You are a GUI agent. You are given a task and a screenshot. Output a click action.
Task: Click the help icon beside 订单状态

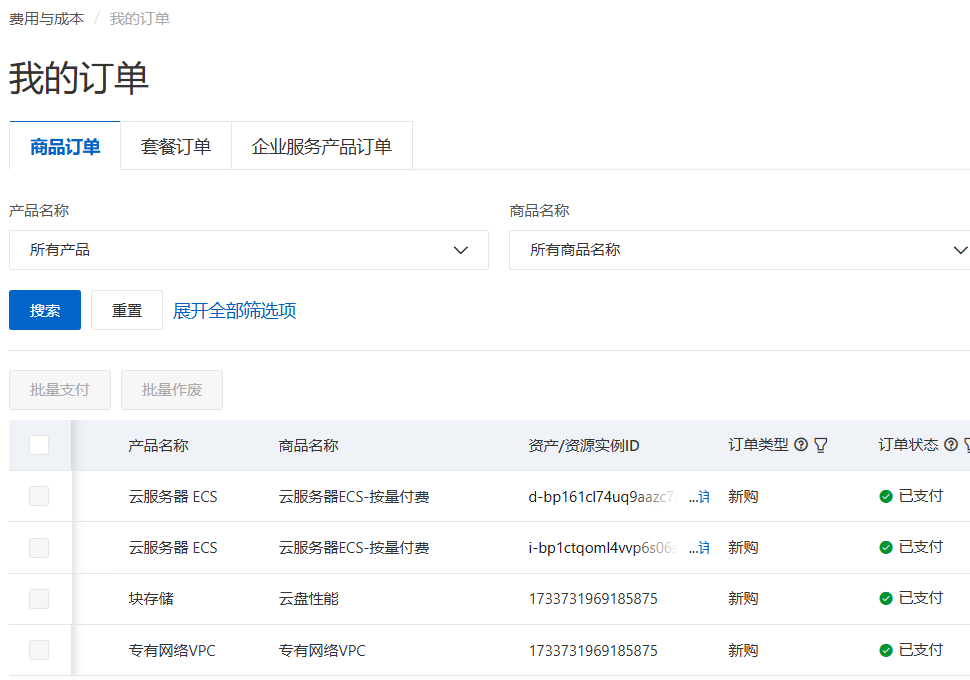pyautogui.click(x=951, y=445)
